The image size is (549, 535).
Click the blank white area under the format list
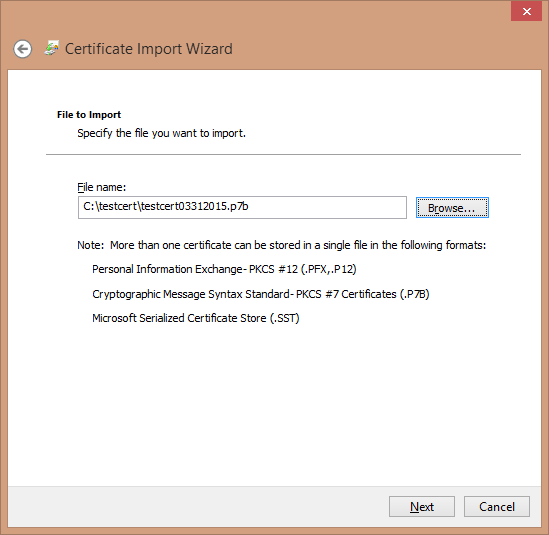point(274,403)
